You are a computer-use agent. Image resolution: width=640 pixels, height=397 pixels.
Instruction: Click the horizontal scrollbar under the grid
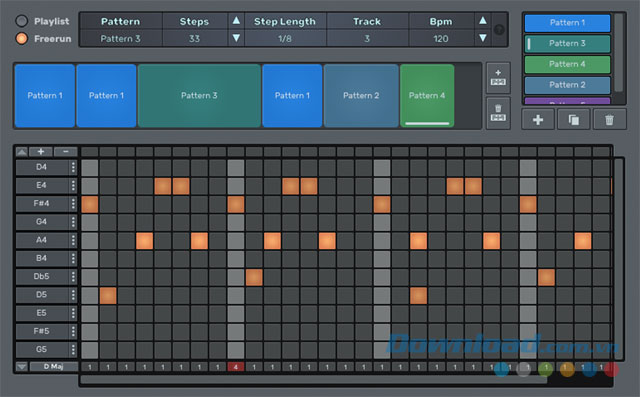pyautogui.click(x=313, y=380)
